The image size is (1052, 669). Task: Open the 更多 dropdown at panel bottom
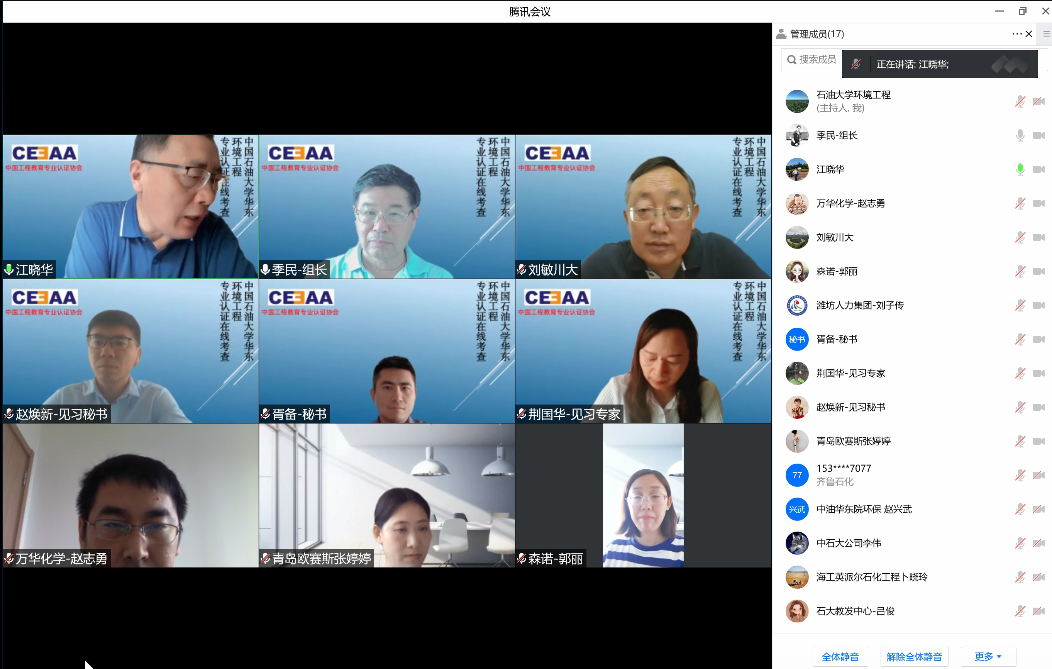click(988, 657)
